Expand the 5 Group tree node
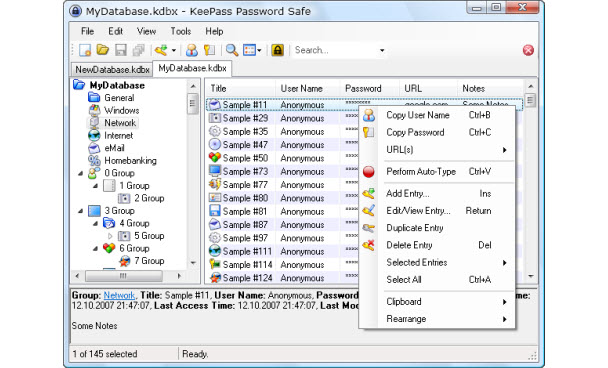 (x=110, y=236)
